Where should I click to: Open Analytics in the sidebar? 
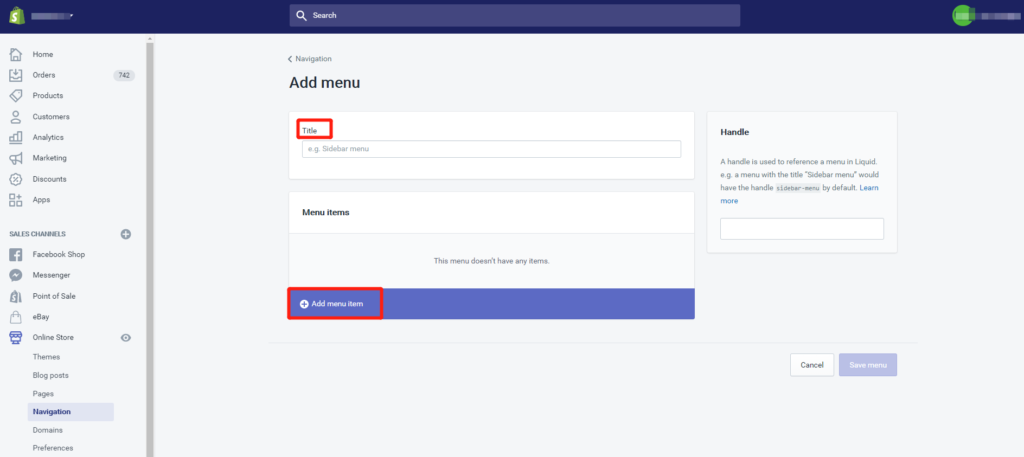coord(48,137)
